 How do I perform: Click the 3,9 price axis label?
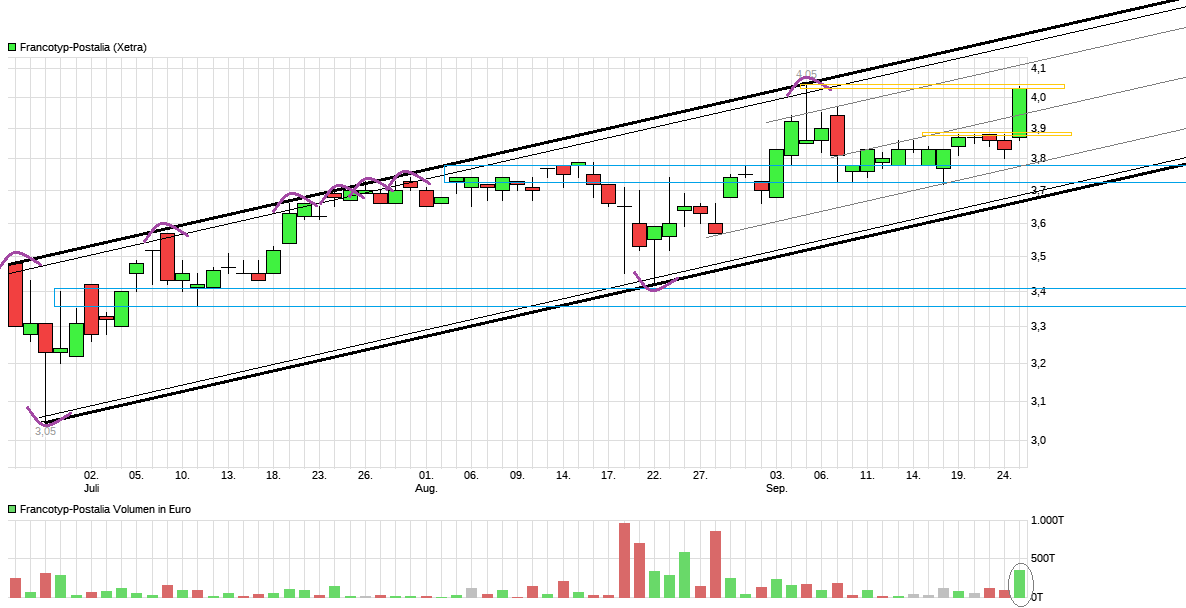tap(1039, 128)
